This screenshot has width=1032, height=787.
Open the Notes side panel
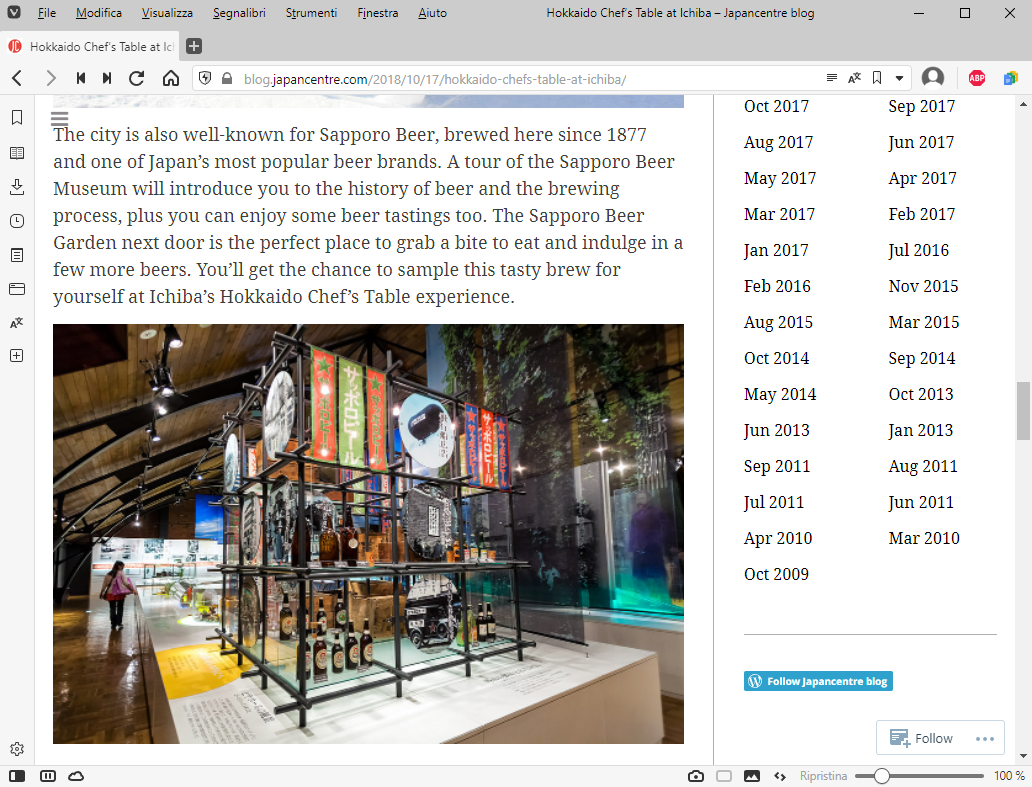pyautogui.click(x=17, y=255)
